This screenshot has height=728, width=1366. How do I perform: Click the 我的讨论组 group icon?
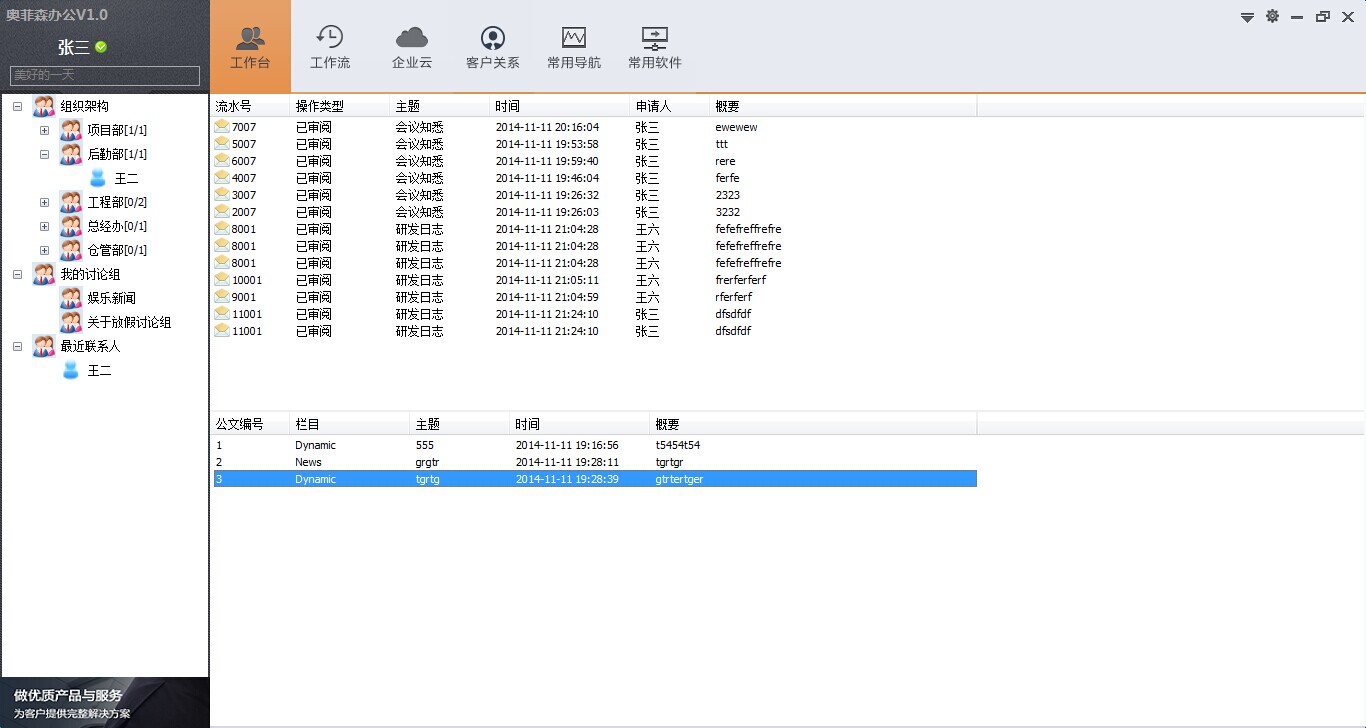pos(43,274)
